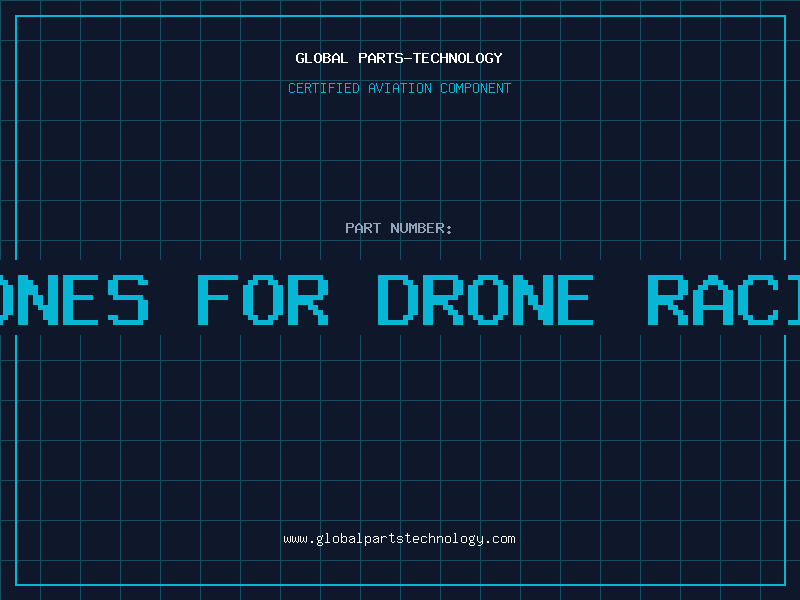
Task: Select the word CERTIFIED in the subtitle
Action: coord(324,88)
